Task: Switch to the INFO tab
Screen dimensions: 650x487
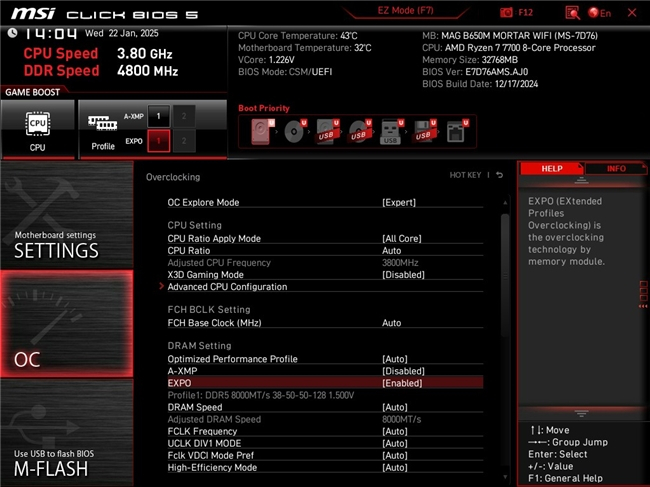Action: pos(616,169)
